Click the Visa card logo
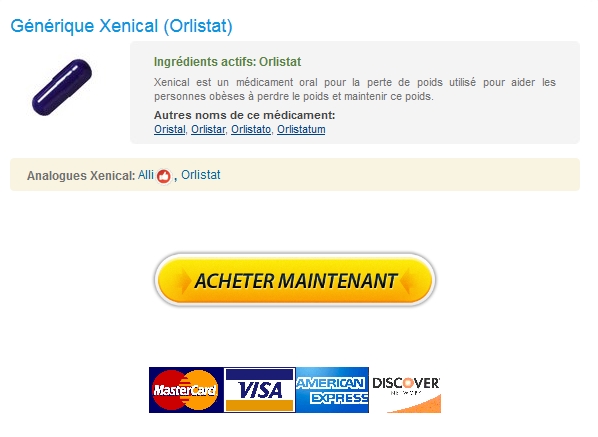Screen dimensions: 598x437 click(x=259, y=390)
